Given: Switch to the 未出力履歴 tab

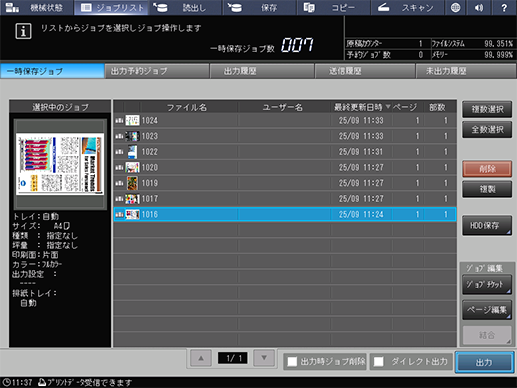Looking at the screenshot, I should point(466,71).
